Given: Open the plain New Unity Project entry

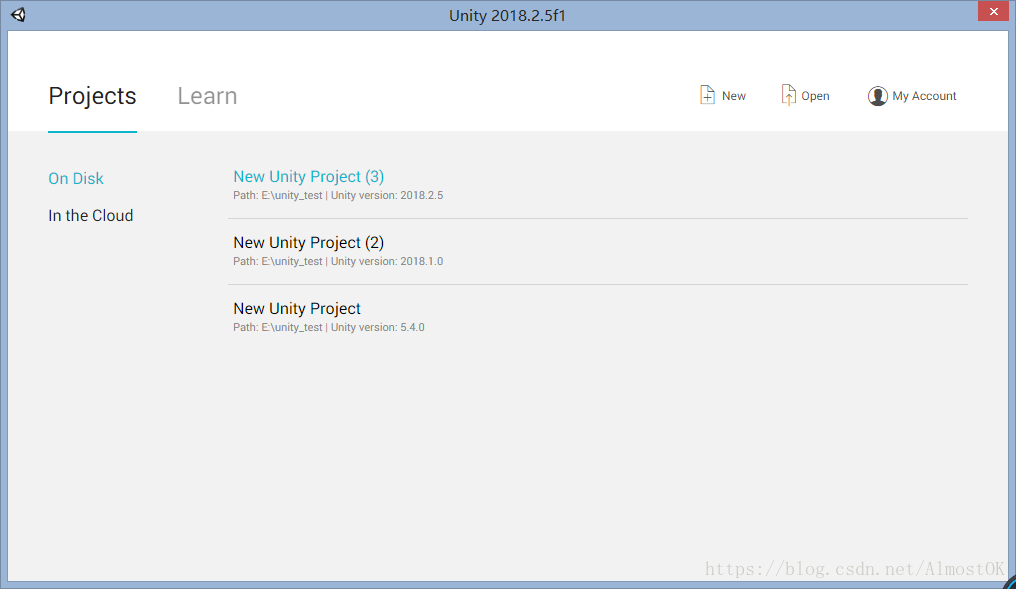Looking at the screenshot, I should coord(297,308).
